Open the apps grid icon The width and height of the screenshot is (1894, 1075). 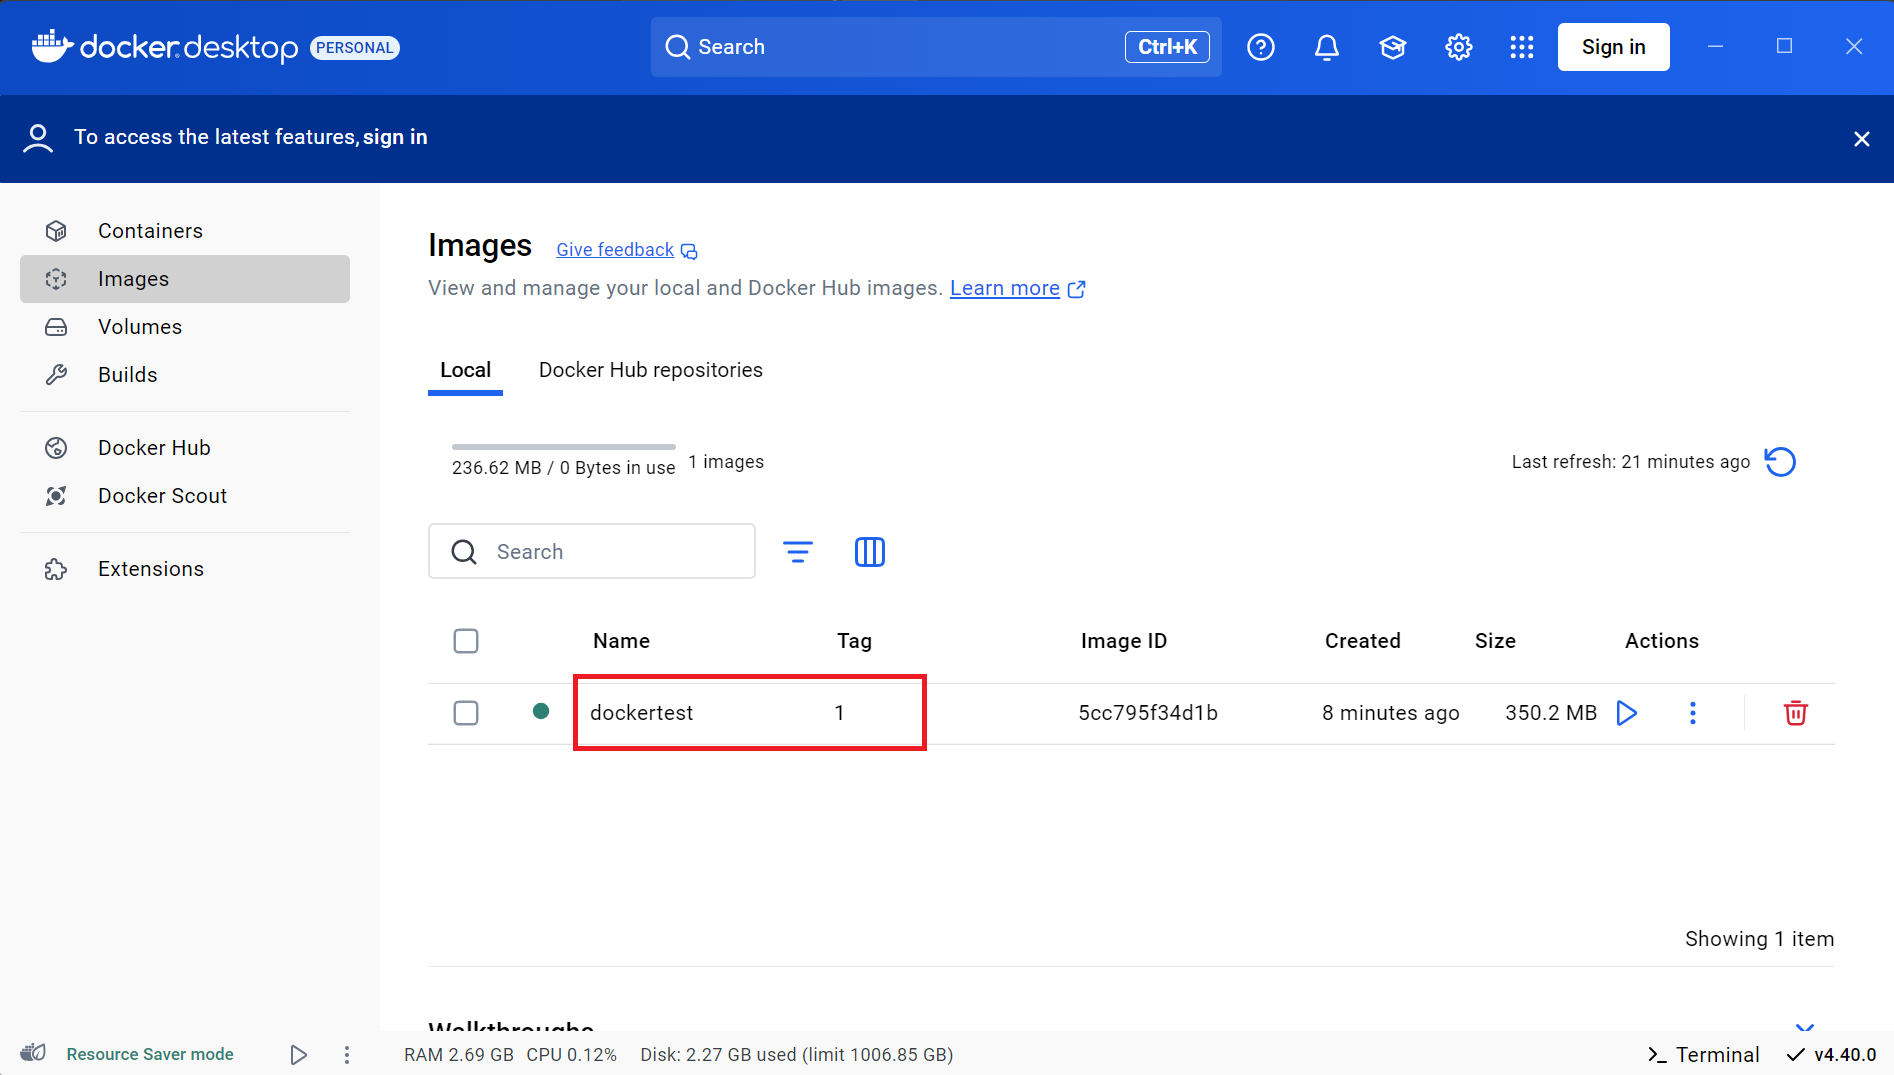[x=1522, y=47]
